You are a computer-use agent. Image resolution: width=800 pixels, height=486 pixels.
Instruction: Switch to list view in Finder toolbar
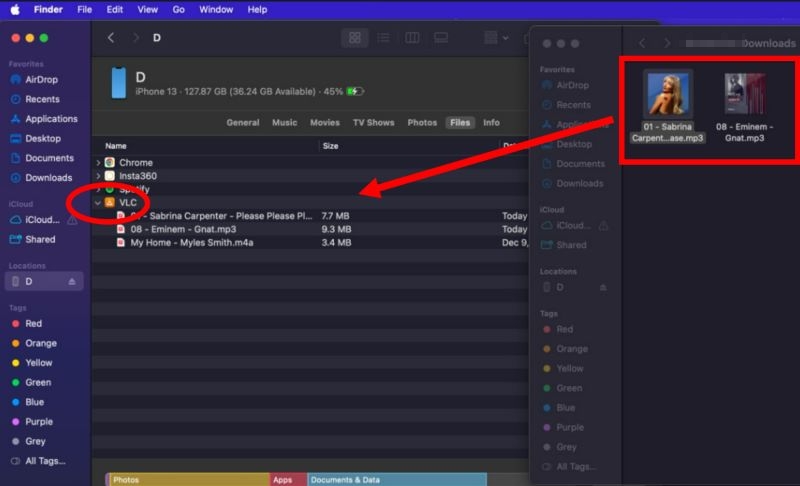click(x=383, y=38)
